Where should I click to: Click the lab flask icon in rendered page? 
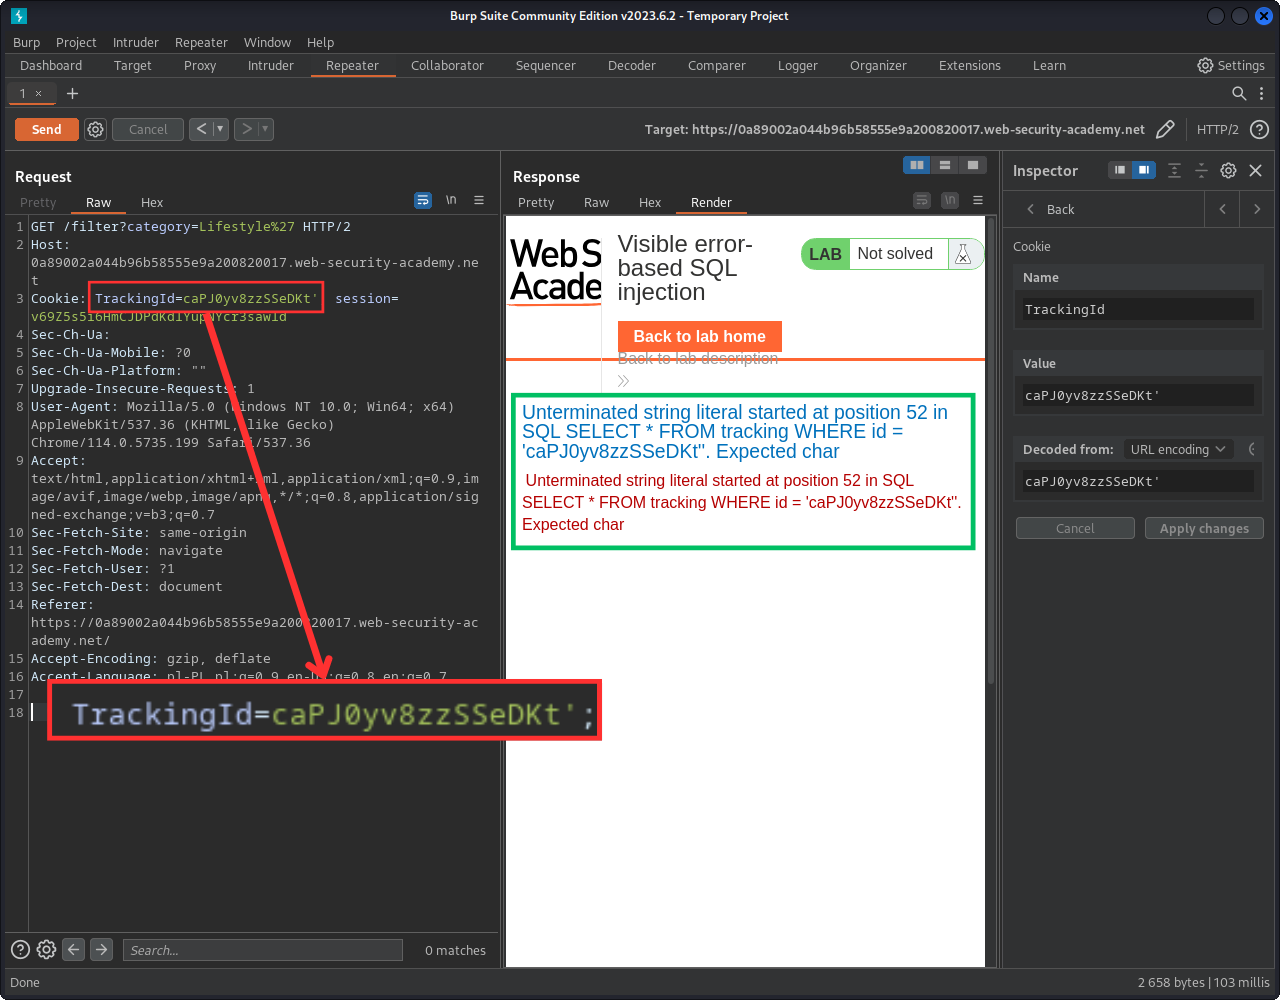[x=963, y=254]
